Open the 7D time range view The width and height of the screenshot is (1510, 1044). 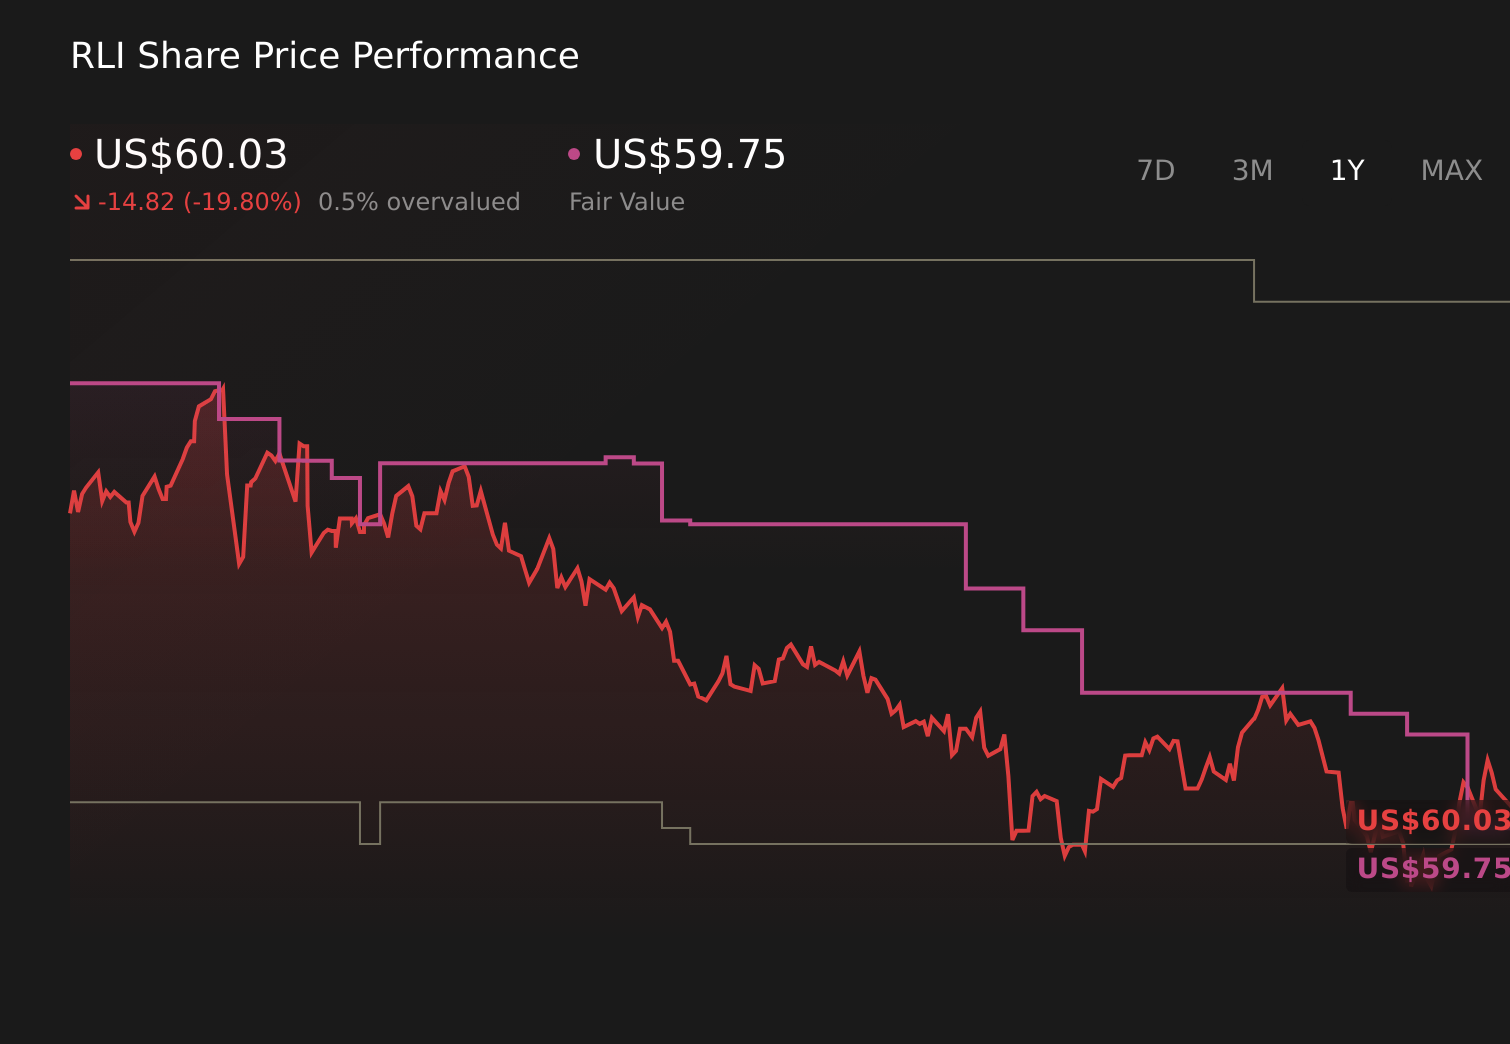click(1156, 170)
